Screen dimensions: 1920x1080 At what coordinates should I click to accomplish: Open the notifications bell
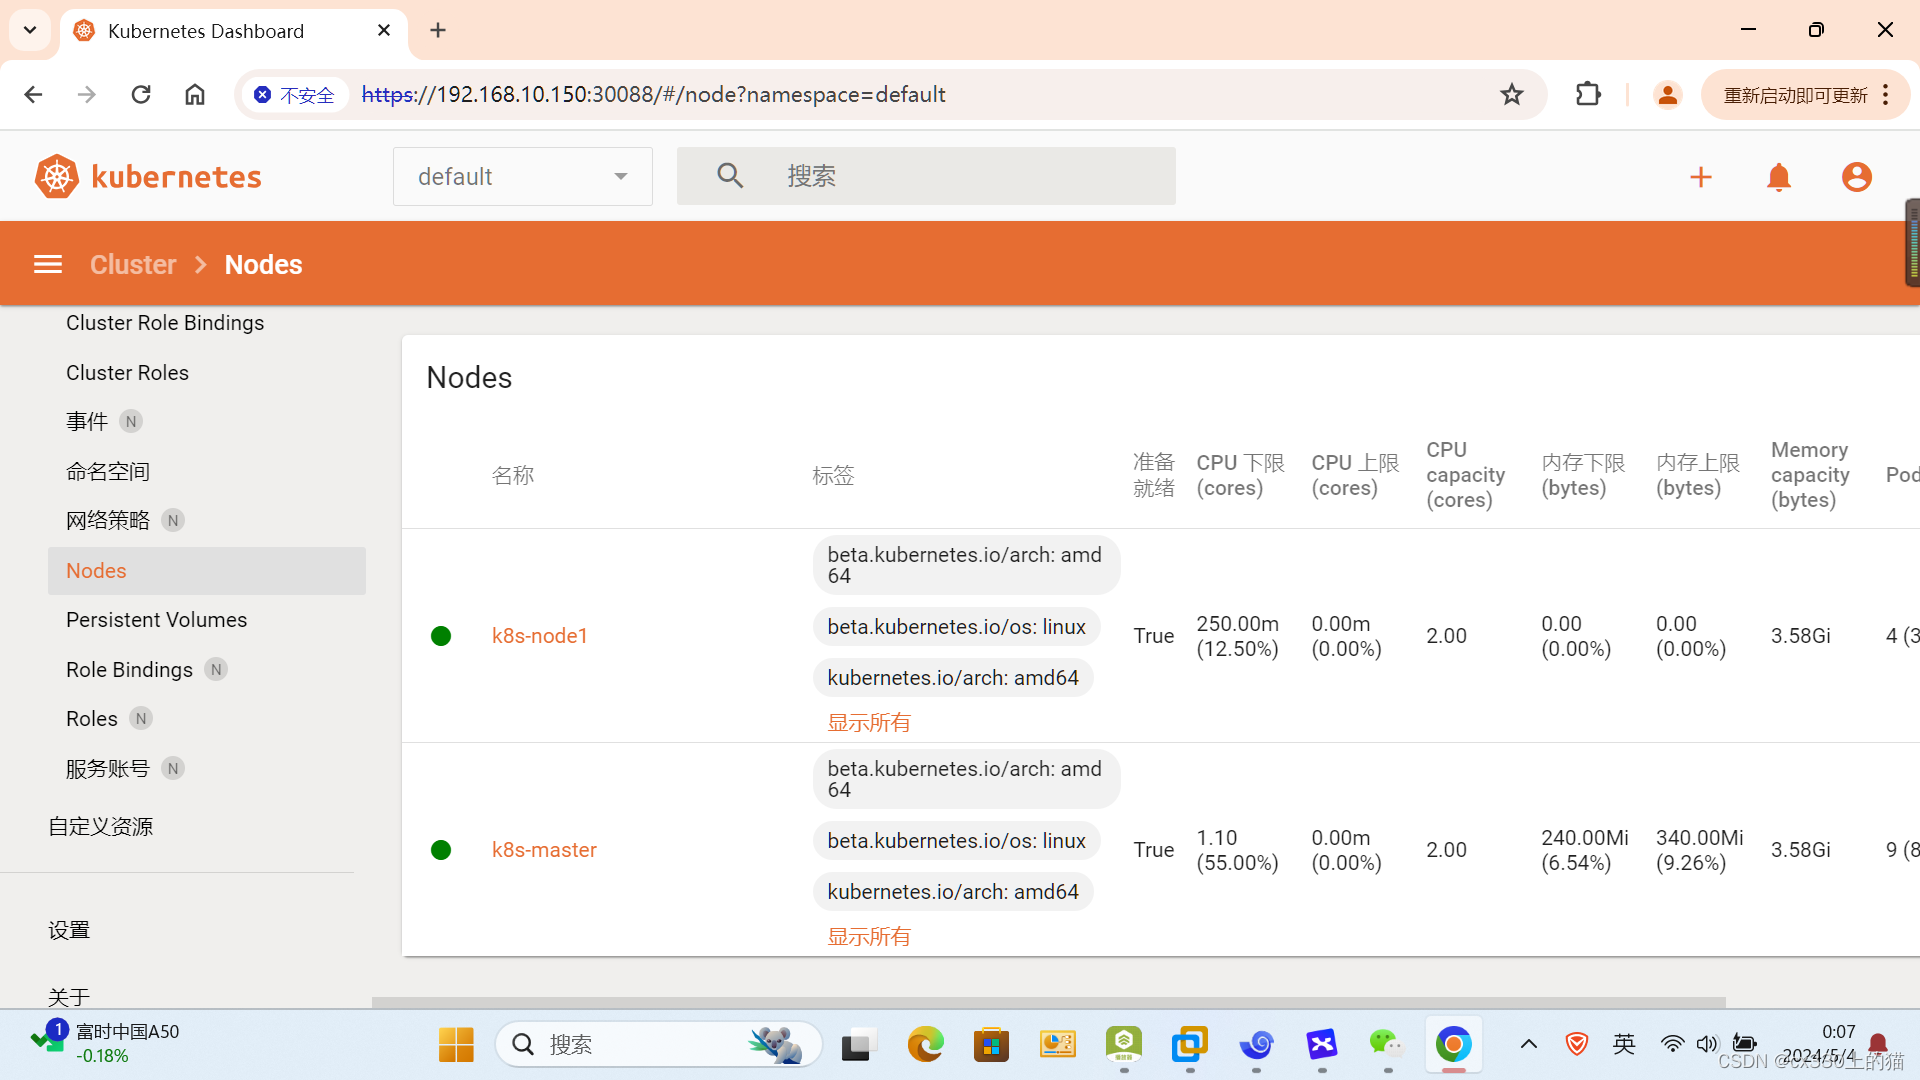point(1779,177)
